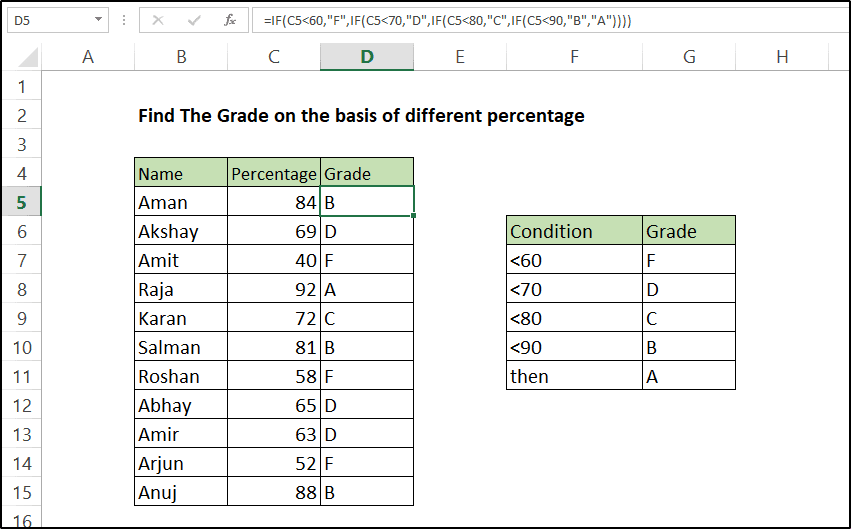Select column E header
Viewport: 851px width, 529px height.
(x=460, y=57)
